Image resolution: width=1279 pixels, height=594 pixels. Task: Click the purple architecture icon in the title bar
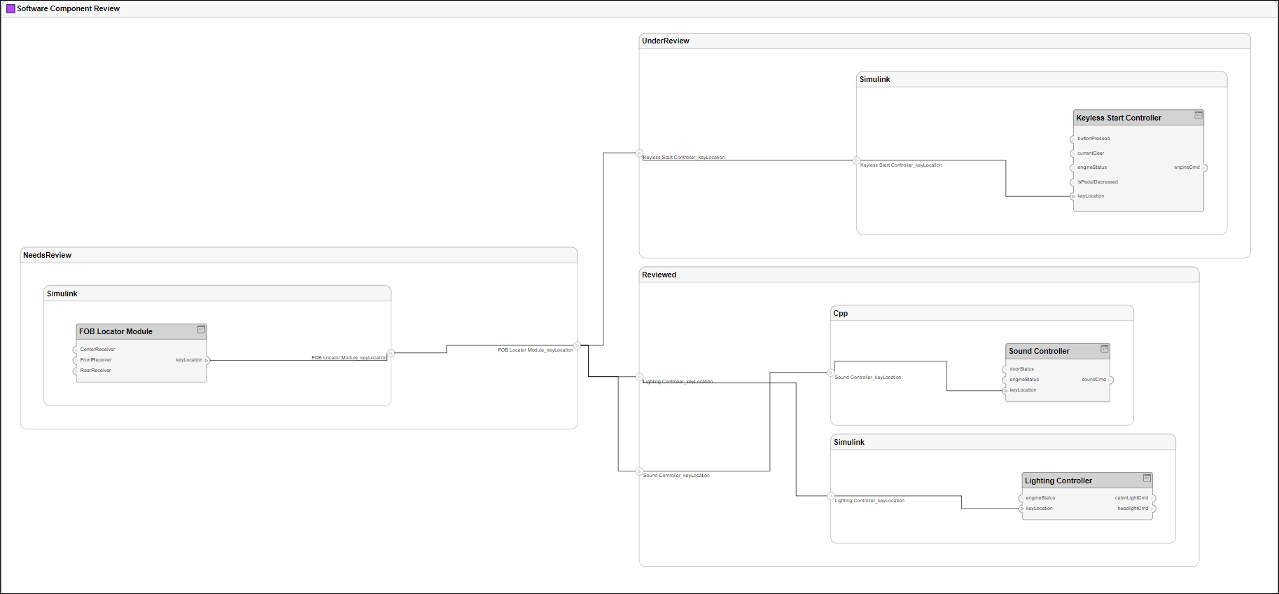coord(10,8)
